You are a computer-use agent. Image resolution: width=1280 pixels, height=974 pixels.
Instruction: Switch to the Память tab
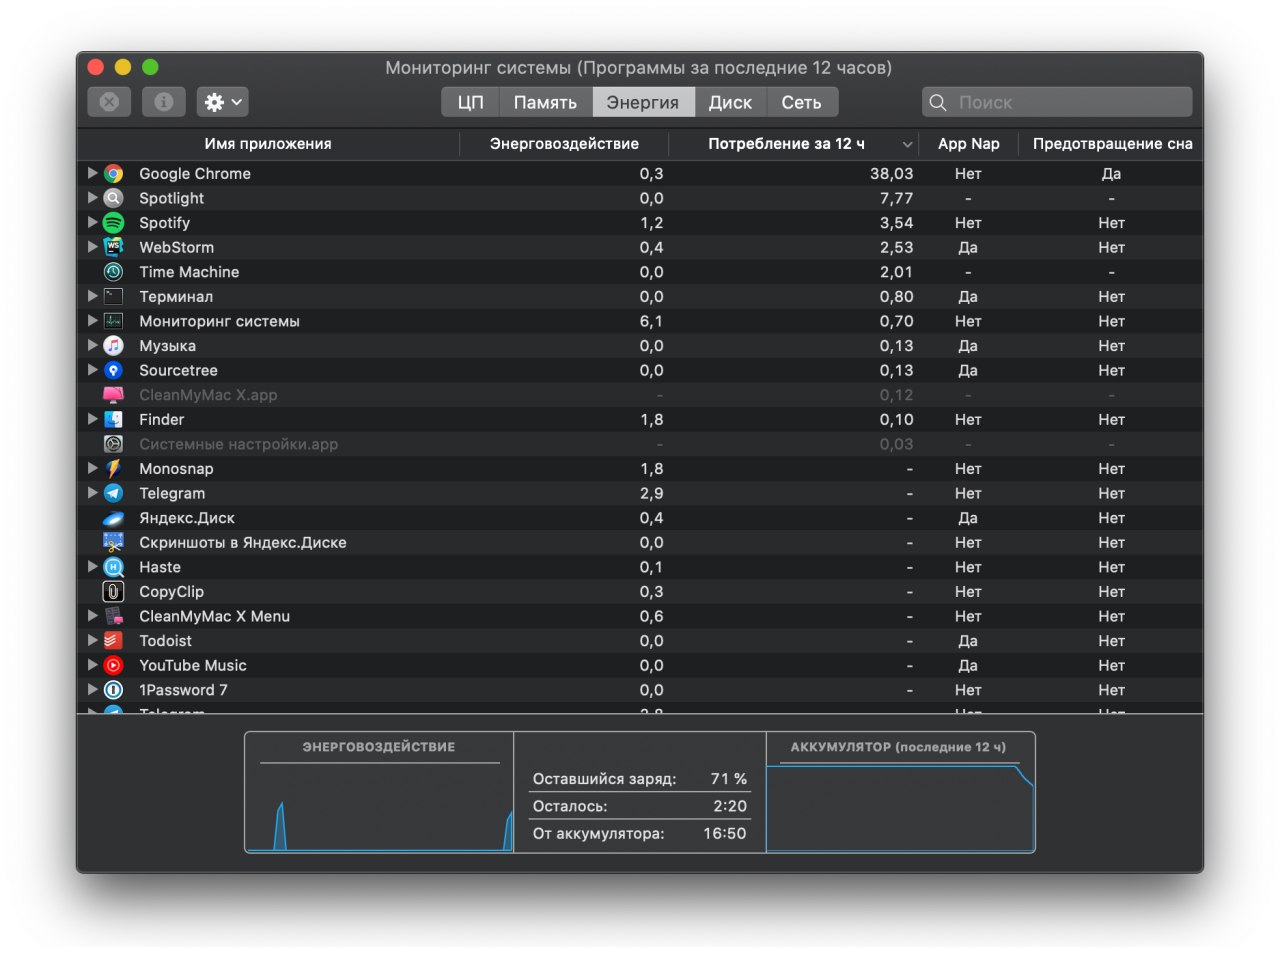tap(545, 102)
